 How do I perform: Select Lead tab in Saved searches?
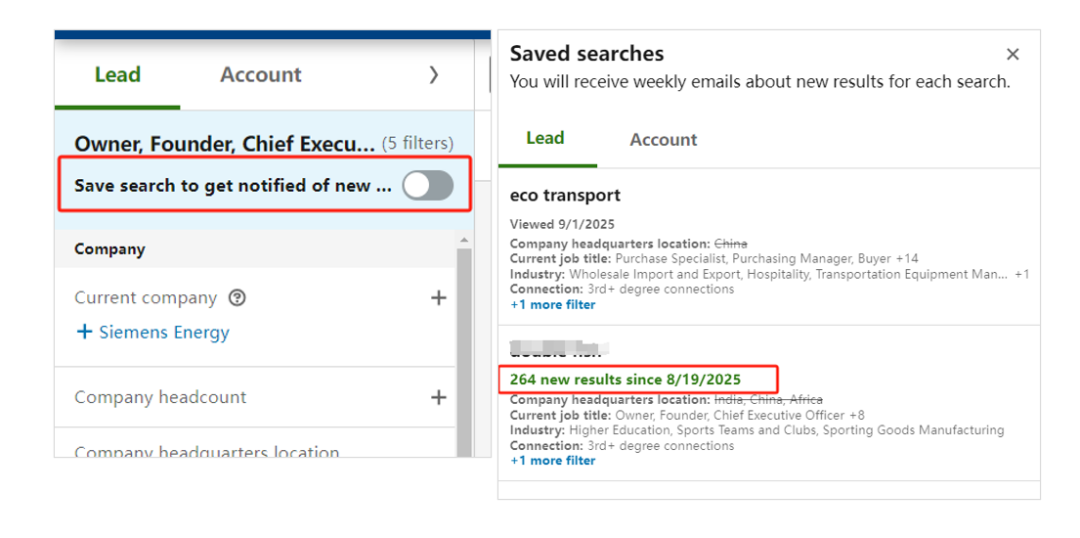[x=545, y=139]
